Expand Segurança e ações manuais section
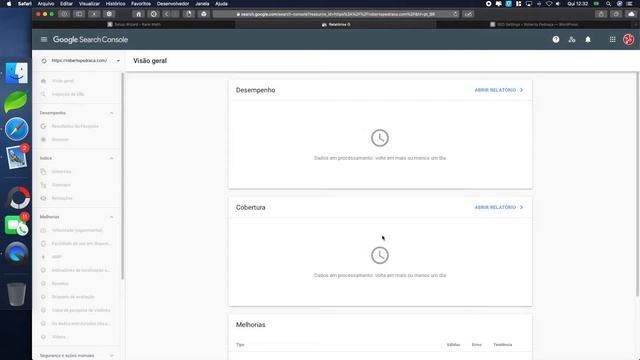Image resolution: width=640 pixels, height=360 pixels. point(111,356)
